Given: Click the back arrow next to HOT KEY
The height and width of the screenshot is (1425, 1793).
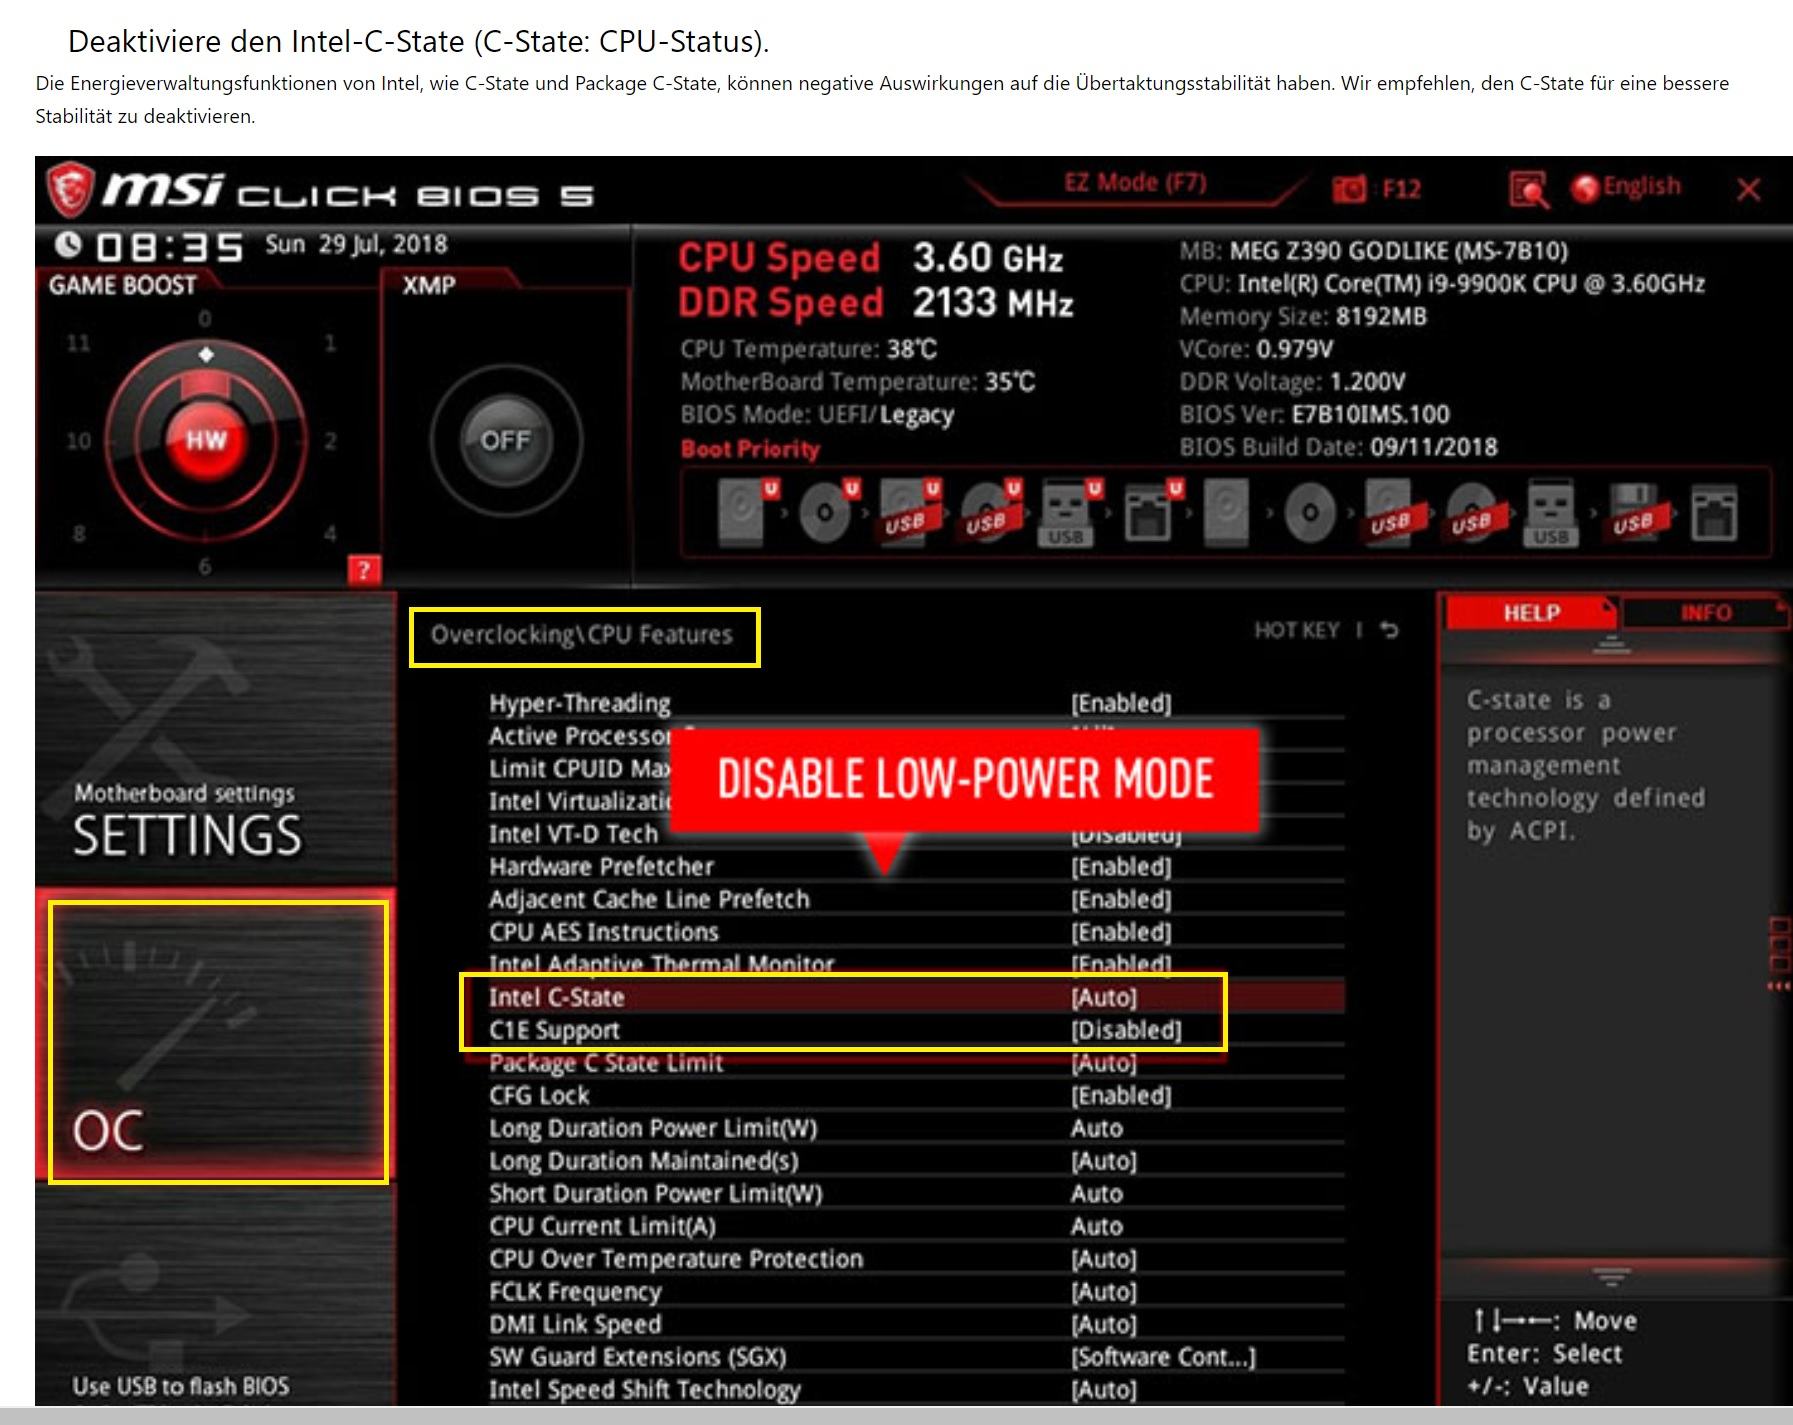Looking at the screenshot, I should (x=1390, y=630).
